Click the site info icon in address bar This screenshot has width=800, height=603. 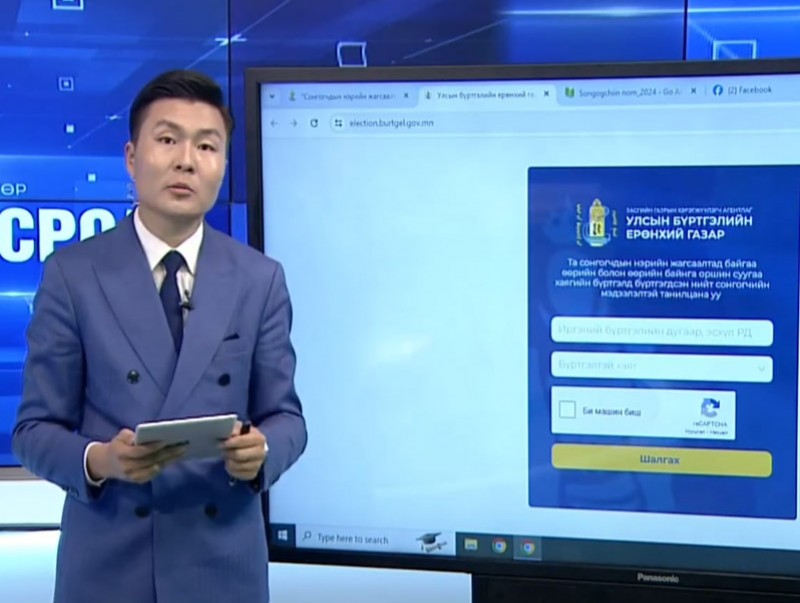pos(337,123)
